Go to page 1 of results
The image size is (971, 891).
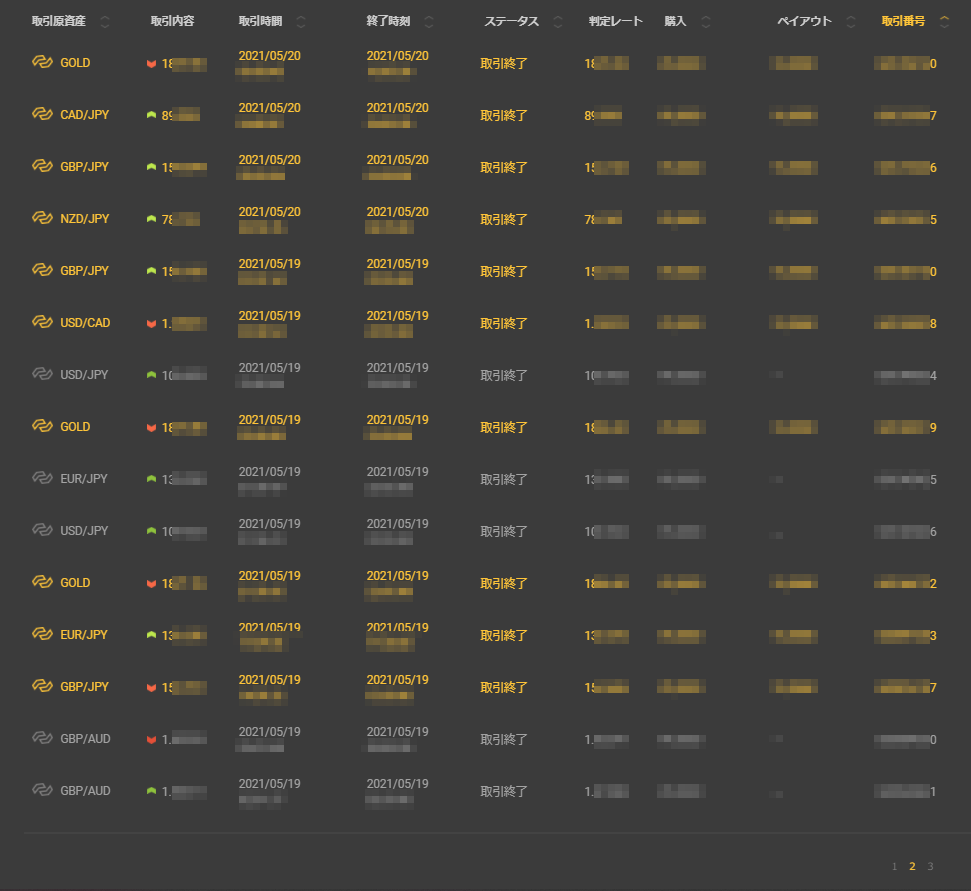click(x=895, y=866)
